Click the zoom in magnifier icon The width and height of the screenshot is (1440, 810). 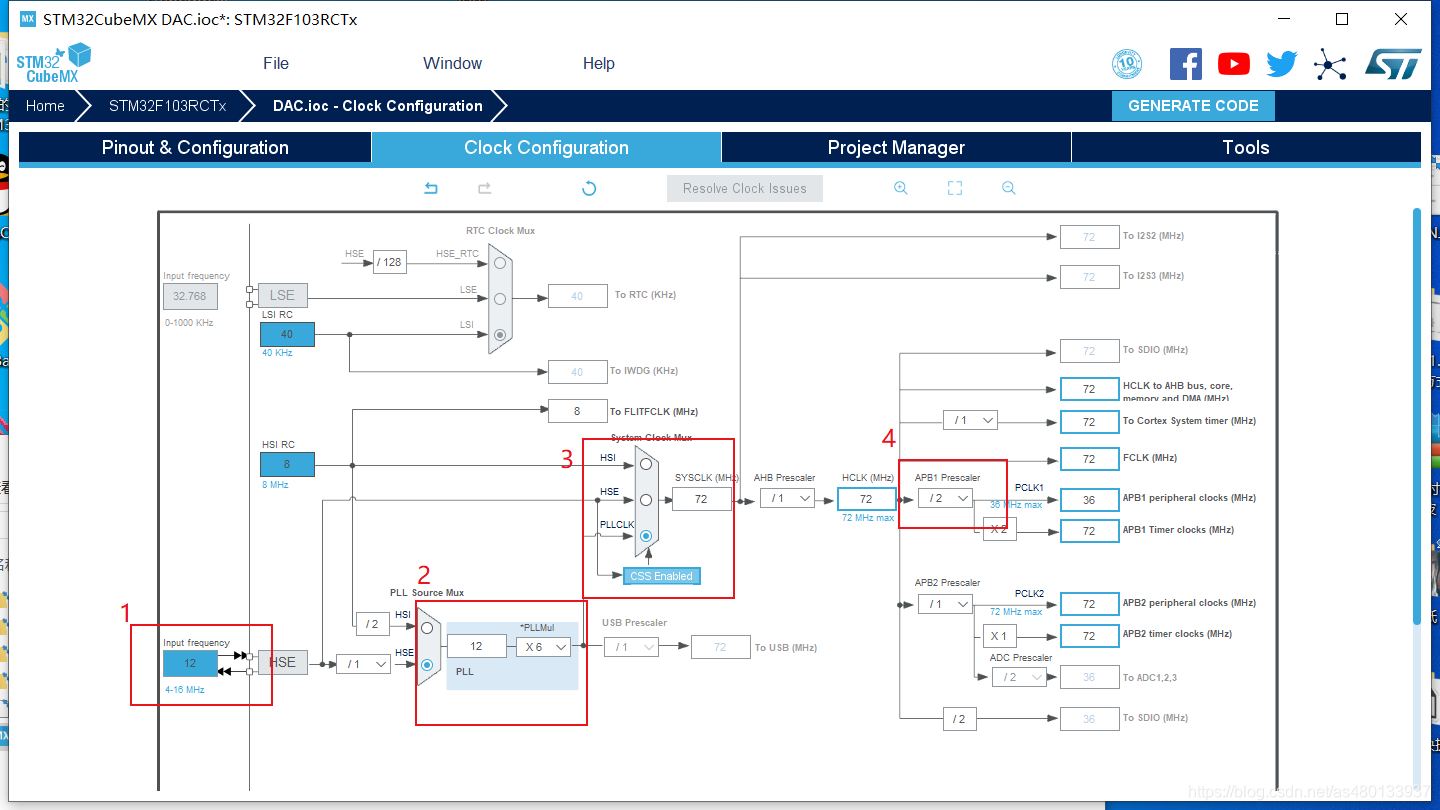(900, 188)
